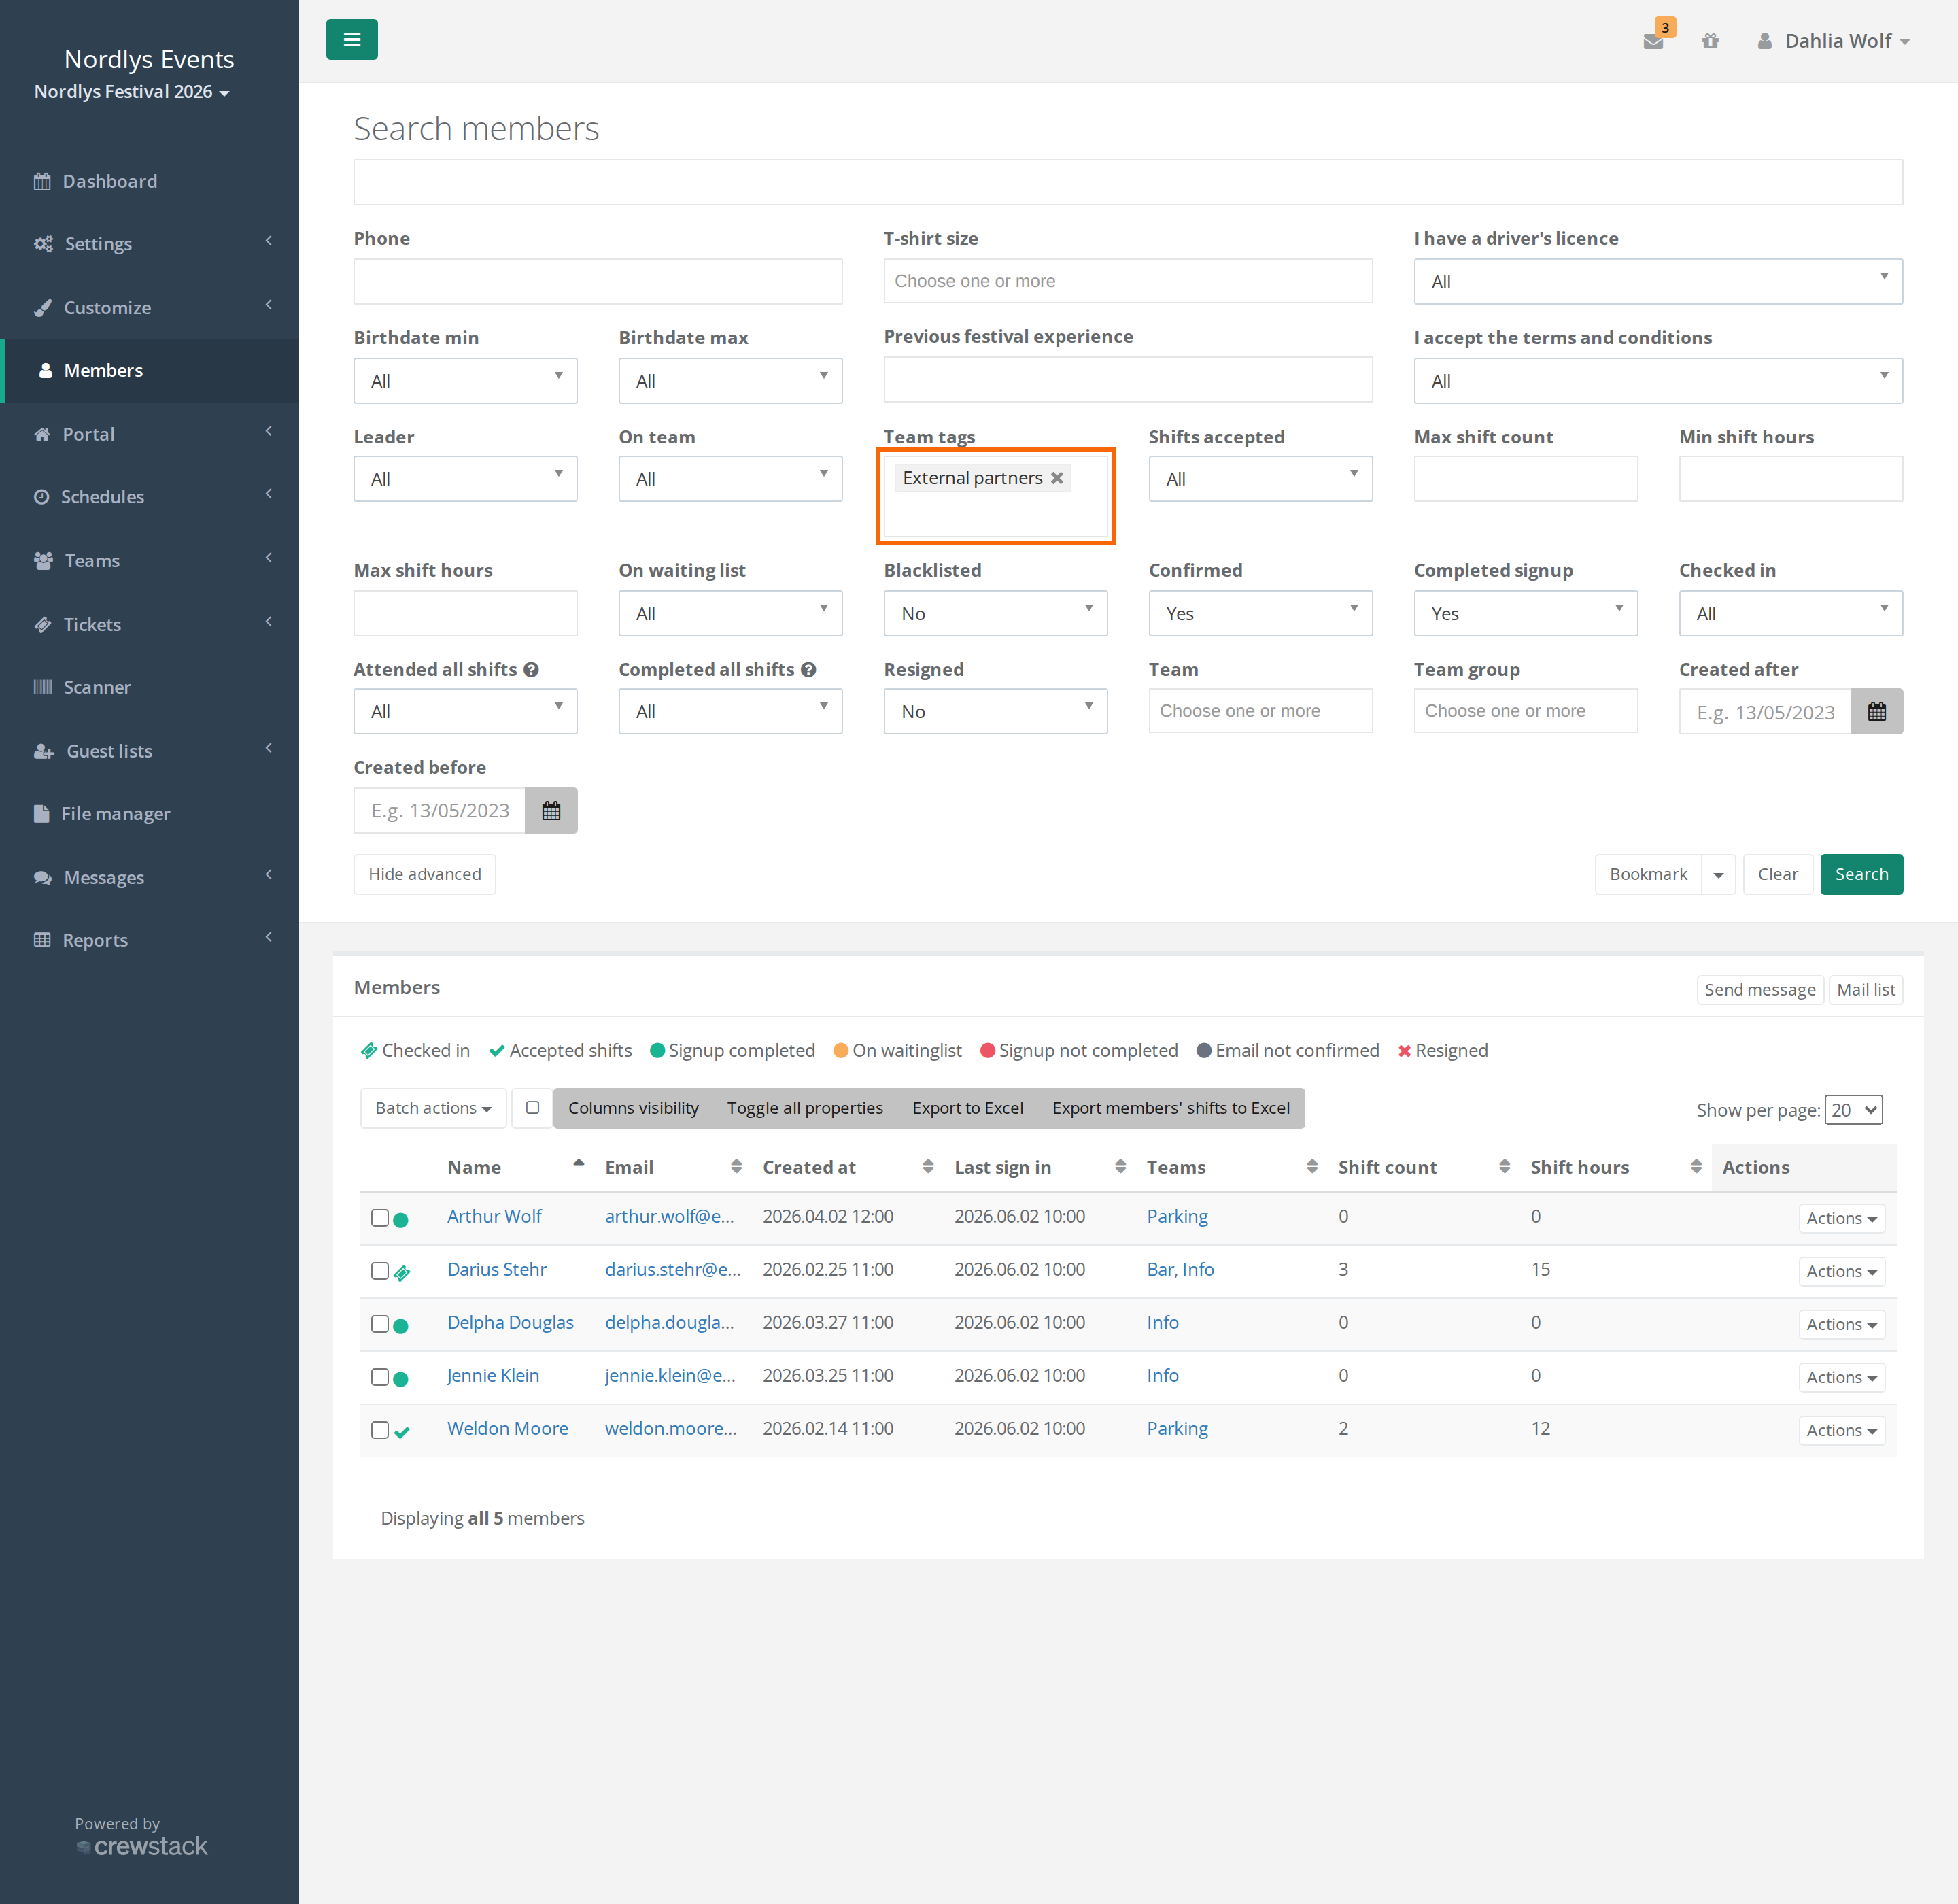Tick the checkbox for Weldon Moore
The image size is (1958, 1904).
[380, 1430]
